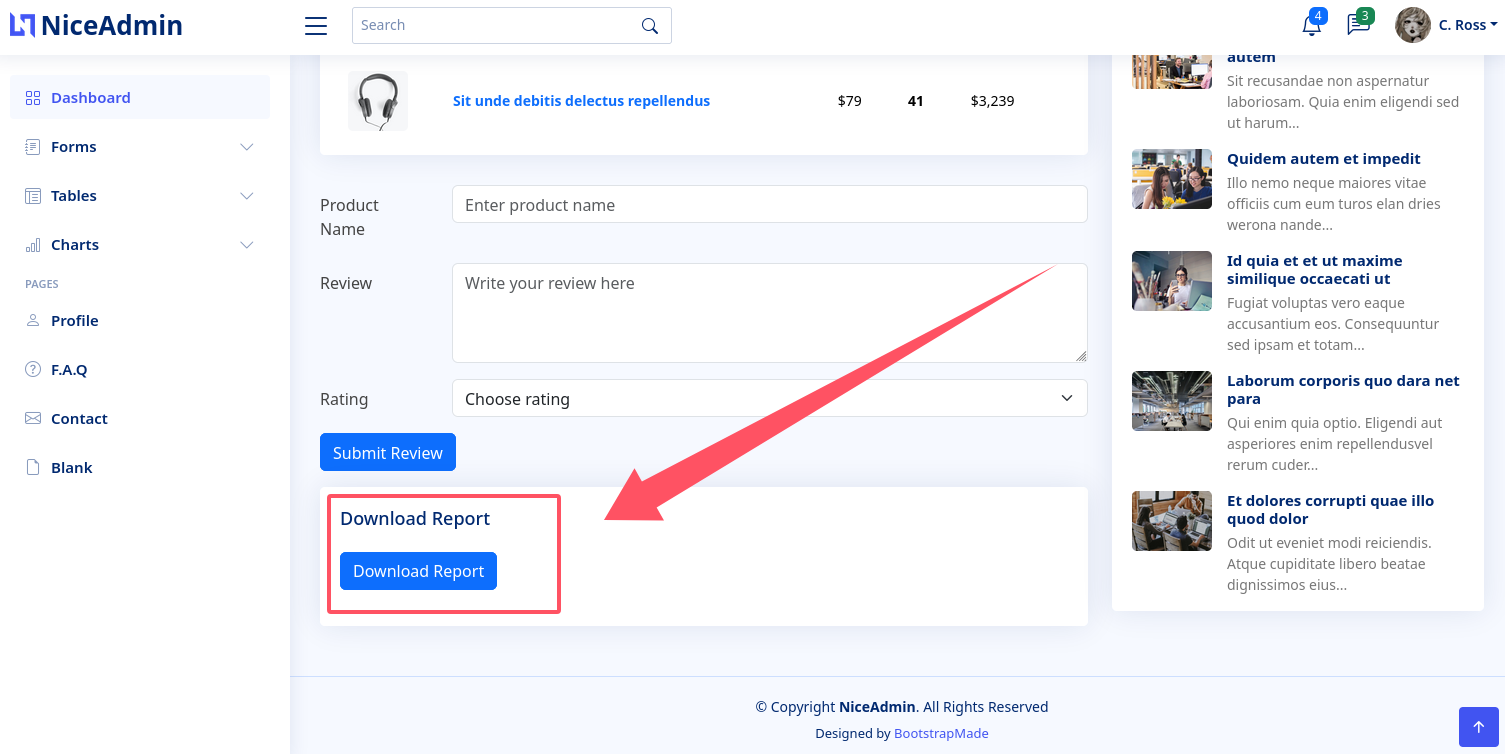The width and height of the screenshot is (1505, 754).
Task: Go to the Profile page
Action: click(75, 321)
